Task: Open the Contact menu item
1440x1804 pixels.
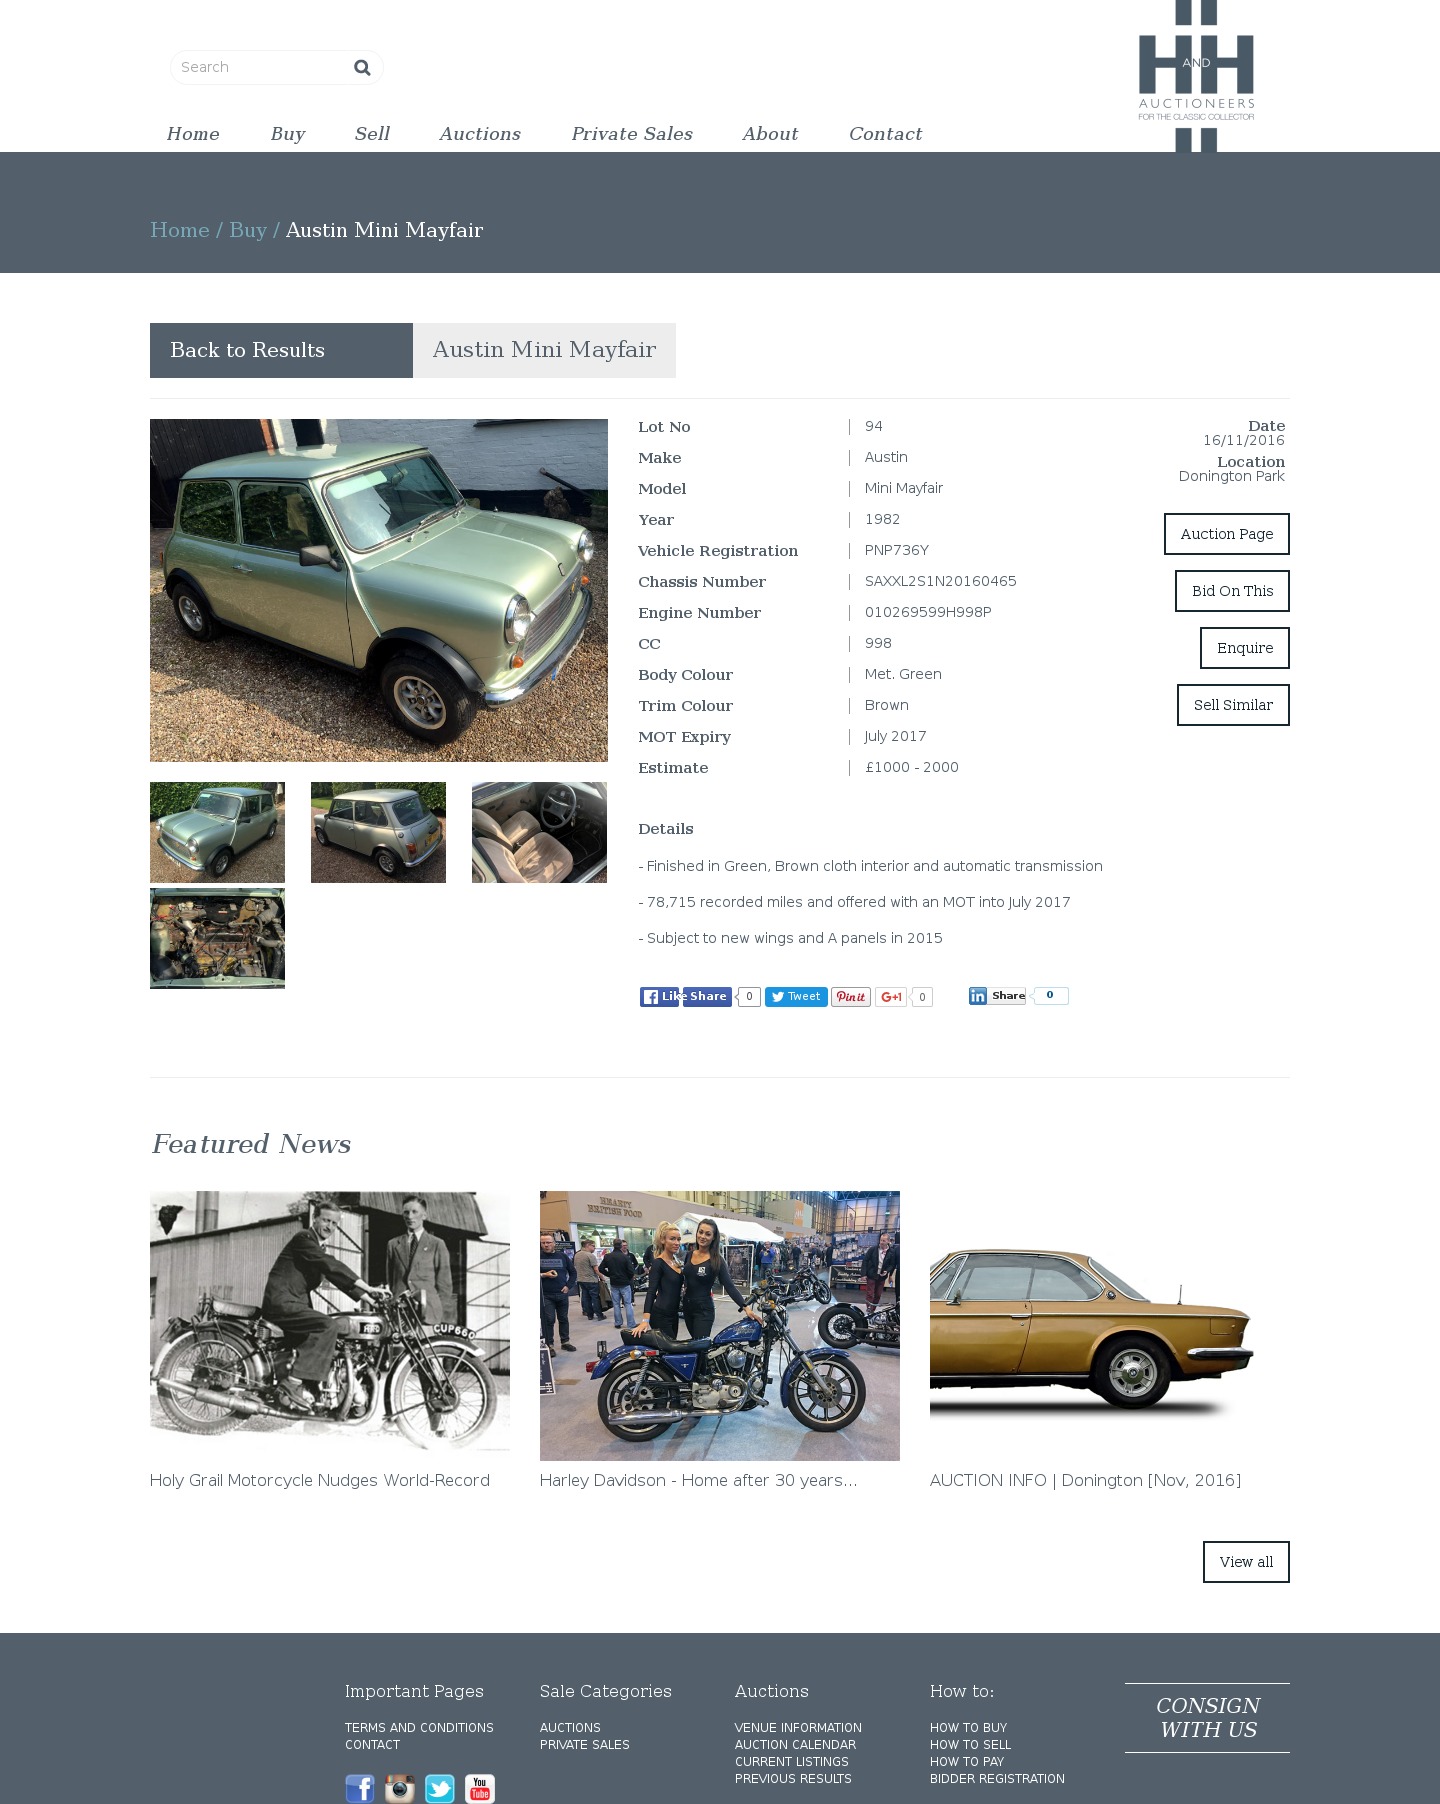Action: 885,134
